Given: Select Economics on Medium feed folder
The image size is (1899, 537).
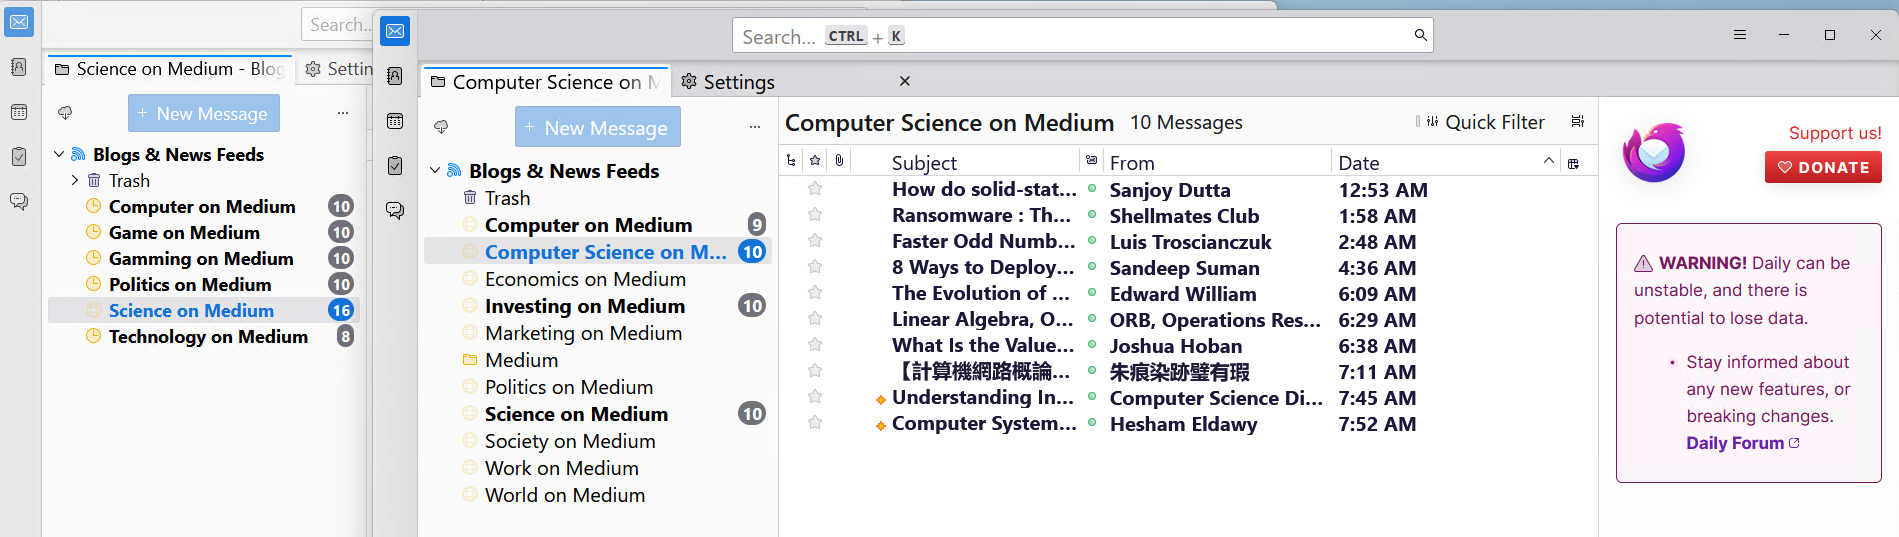Looking at the screenshot, I should pyautogui.click(x=598, y=279).
